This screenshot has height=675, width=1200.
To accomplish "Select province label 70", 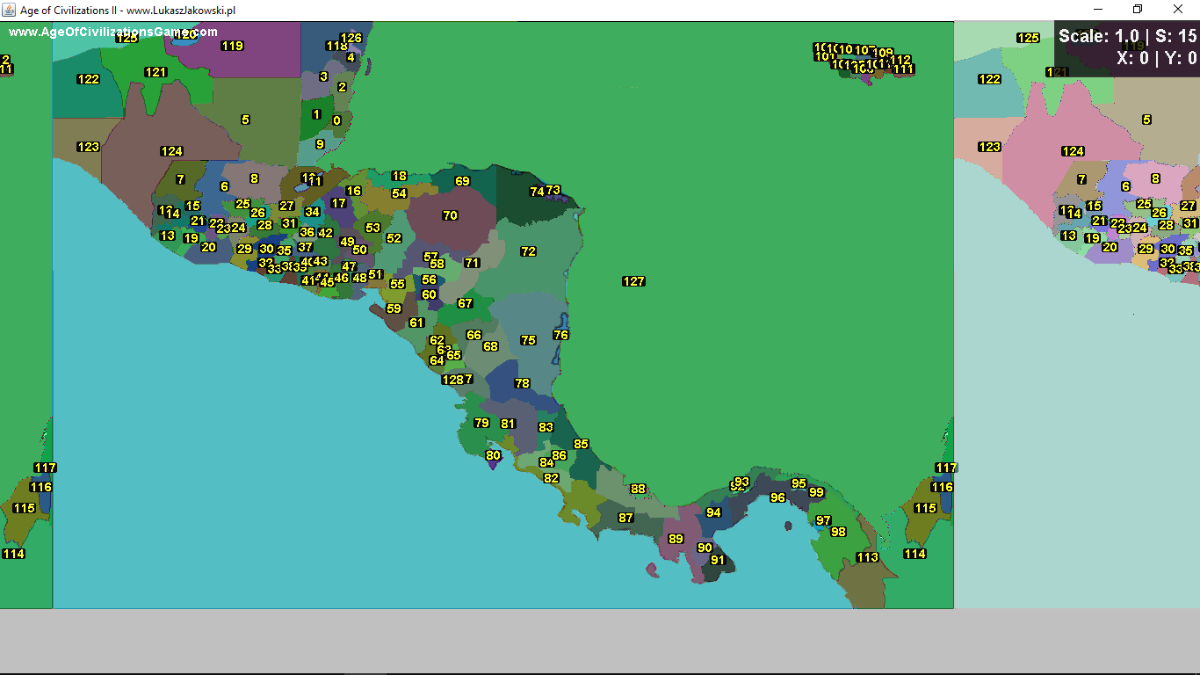I will [x=450, y=215].
